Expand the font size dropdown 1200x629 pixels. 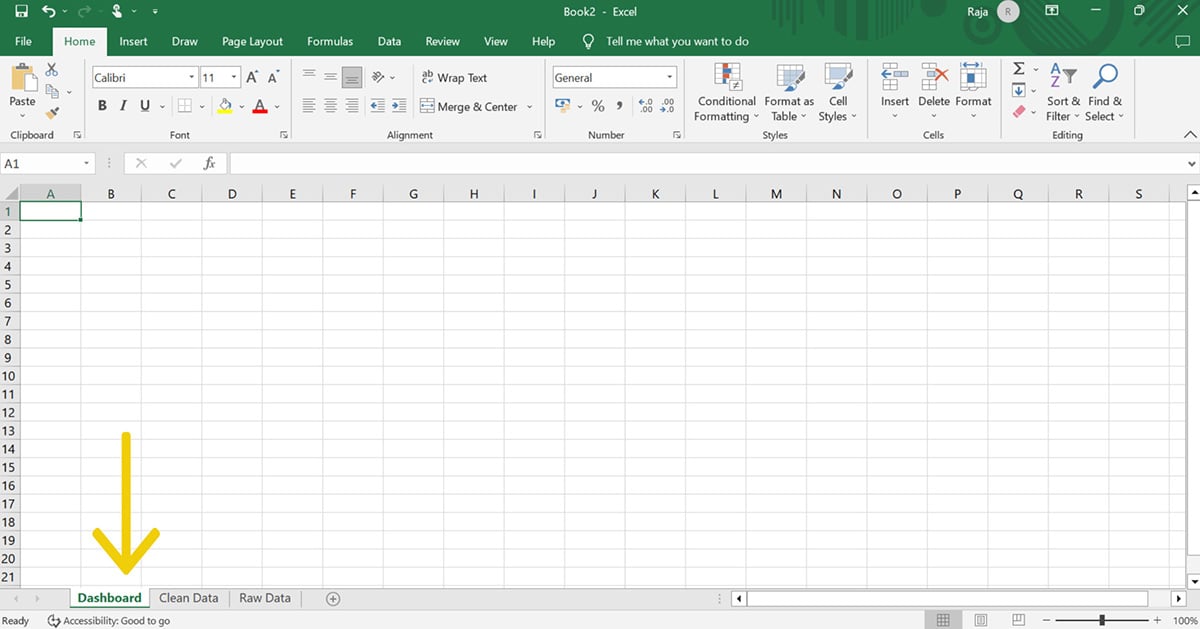pyautogui.click(x=234, y=78)
